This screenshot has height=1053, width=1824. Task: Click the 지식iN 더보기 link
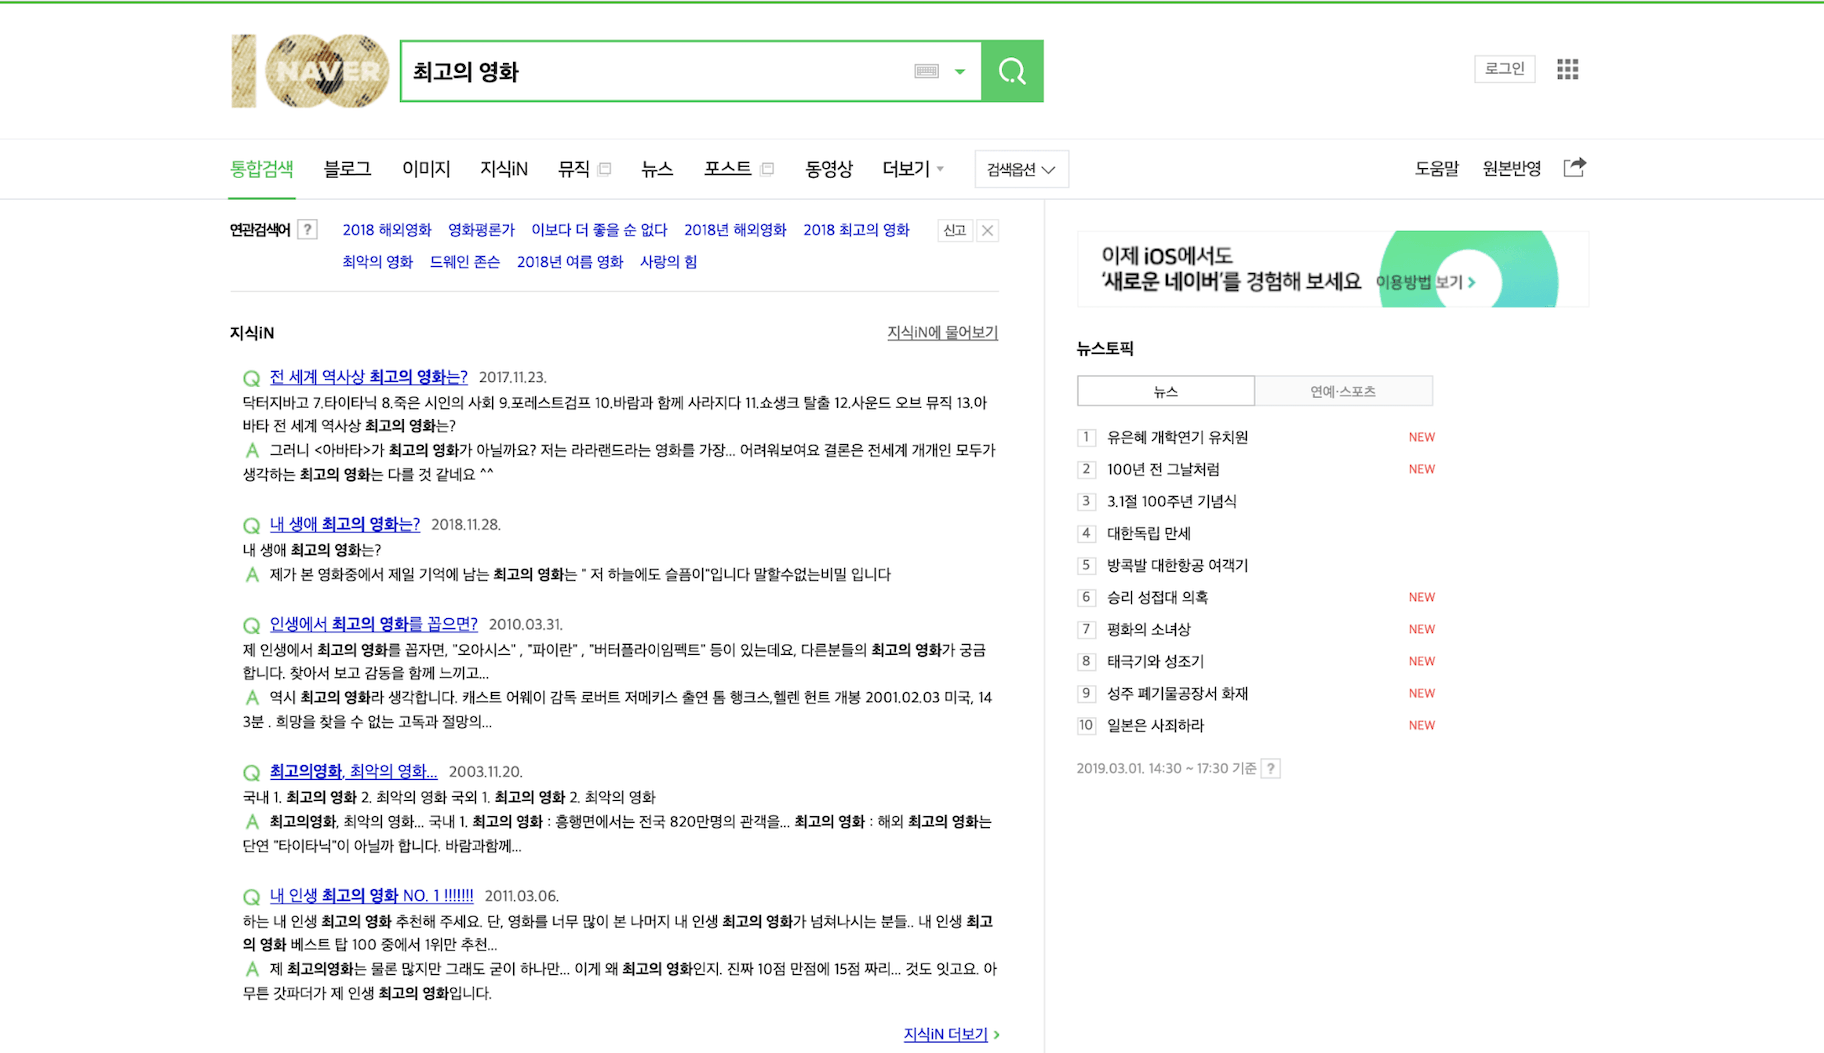(946, 1034)
